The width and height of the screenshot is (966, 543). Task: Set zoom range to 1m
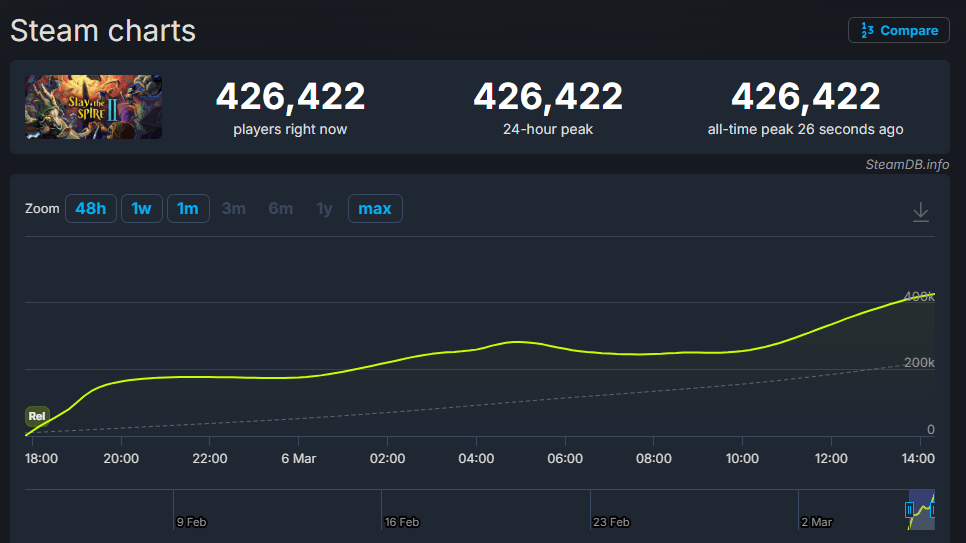[x=187, y=209]
